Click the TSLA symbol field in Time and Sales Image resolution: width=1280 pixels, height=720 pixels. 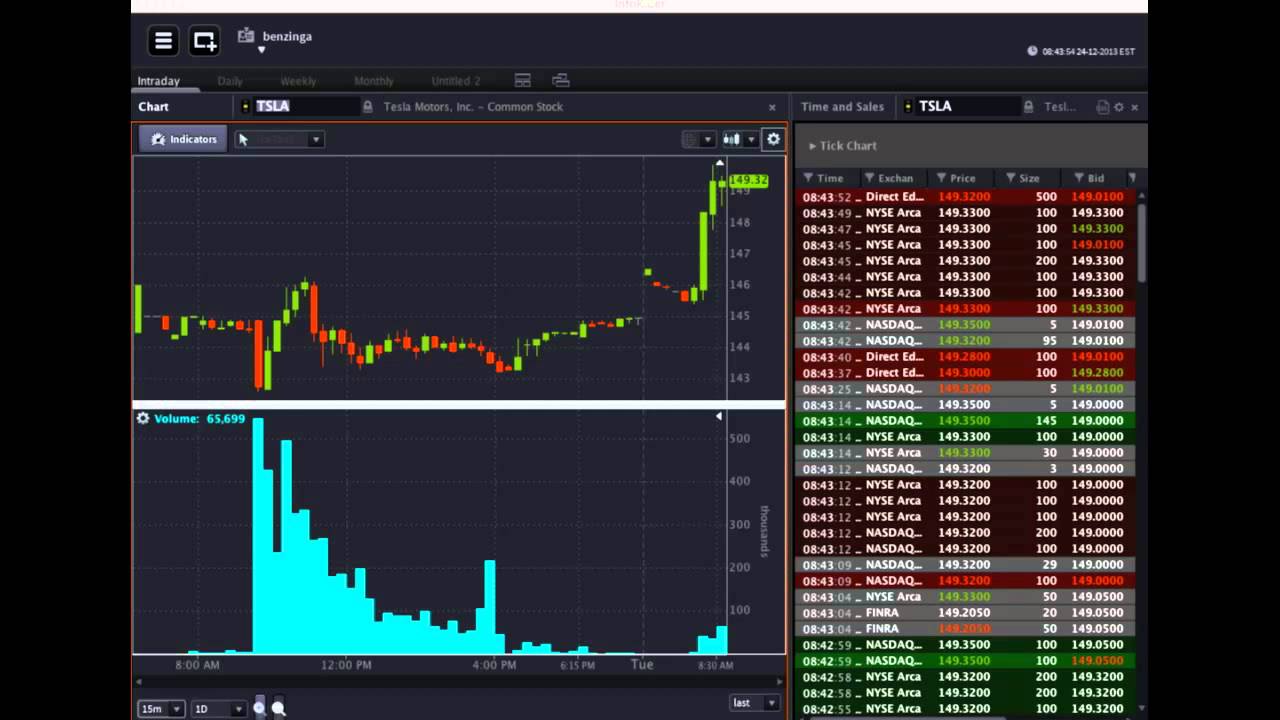click(966, 106)
